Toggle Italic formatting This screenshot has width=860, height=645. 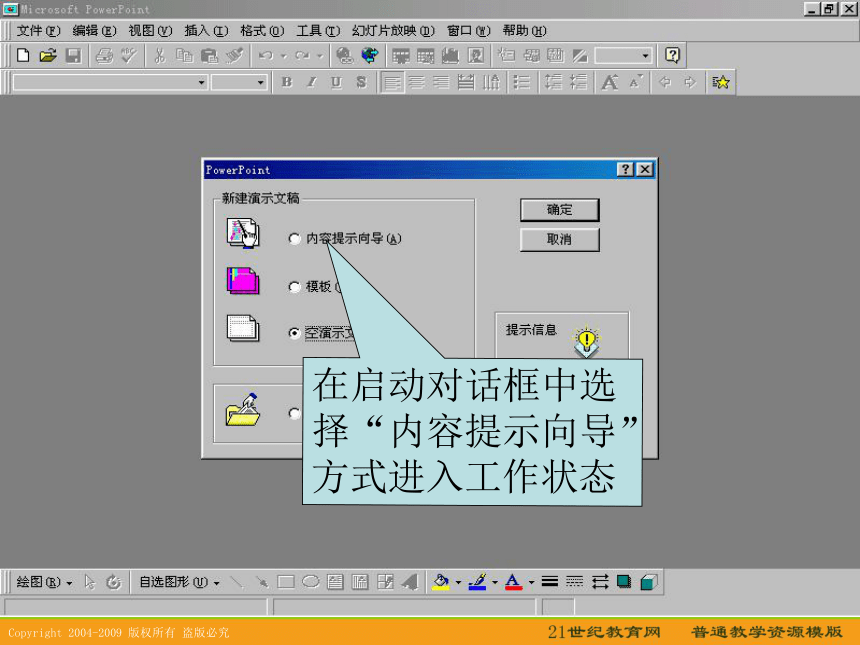[312, 82]
